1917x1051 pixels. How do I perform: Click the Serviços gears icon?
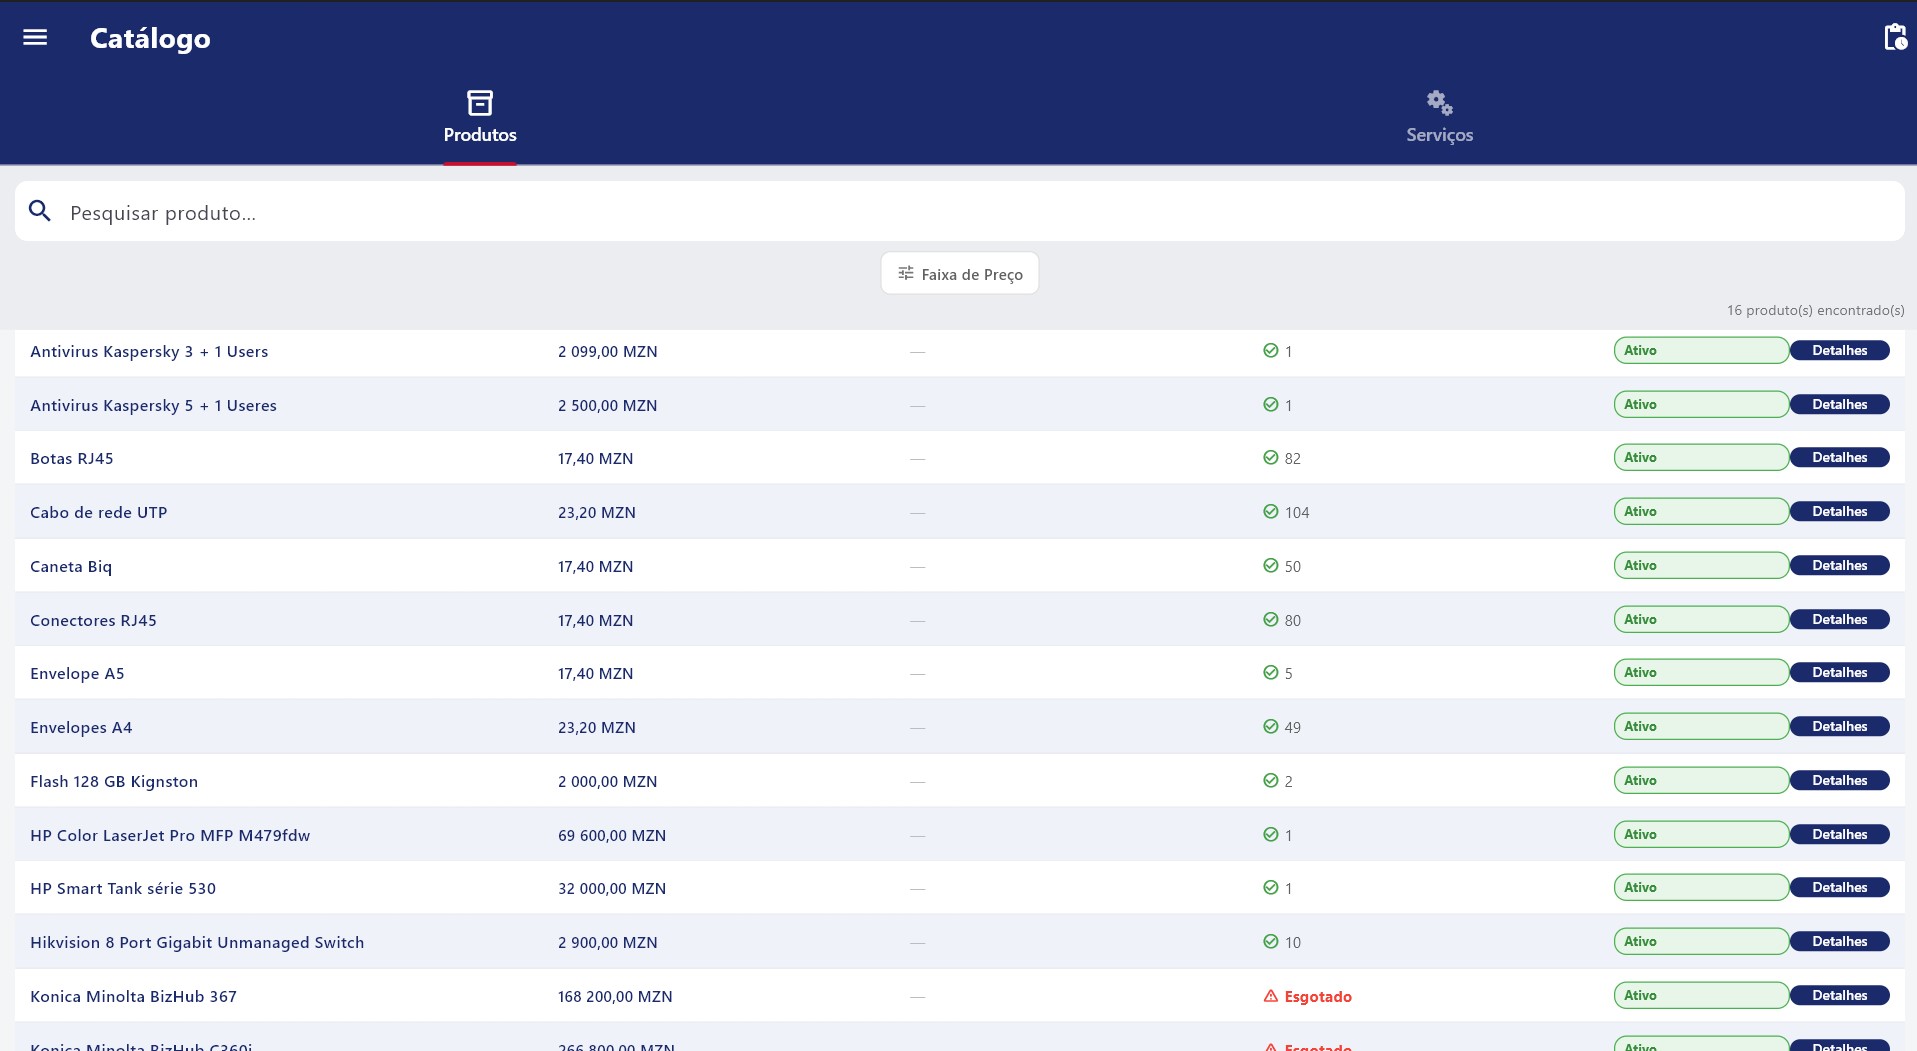click(1439, 103)
